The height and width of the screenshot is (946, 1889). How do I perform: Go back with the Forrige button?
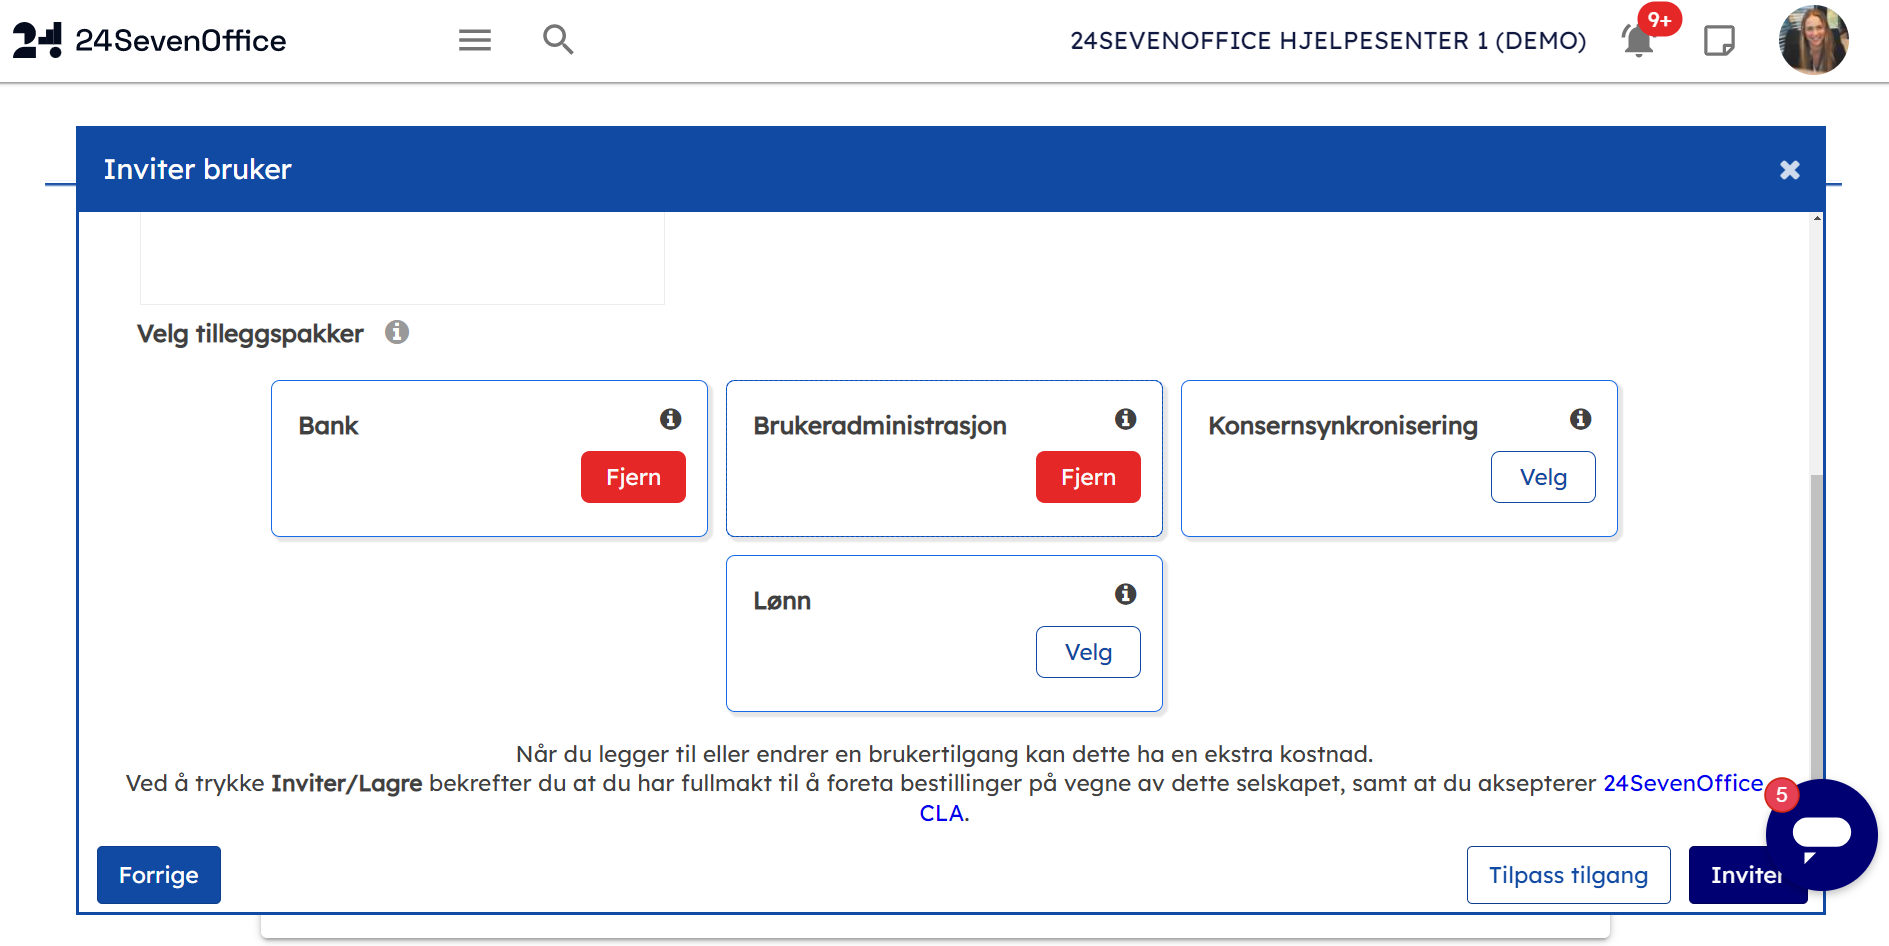tap(159, 875)
